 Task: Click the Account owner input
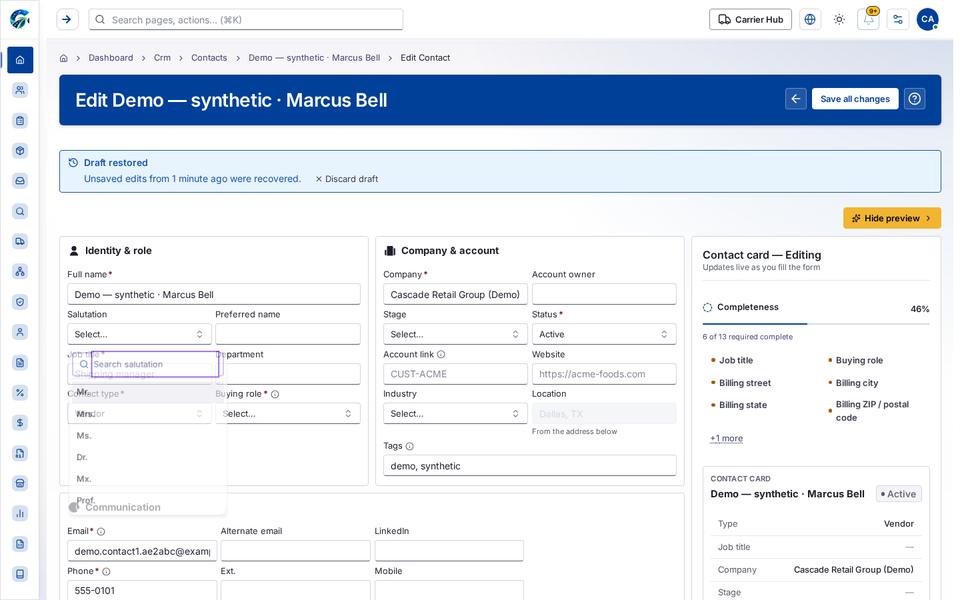pos(604,294)
